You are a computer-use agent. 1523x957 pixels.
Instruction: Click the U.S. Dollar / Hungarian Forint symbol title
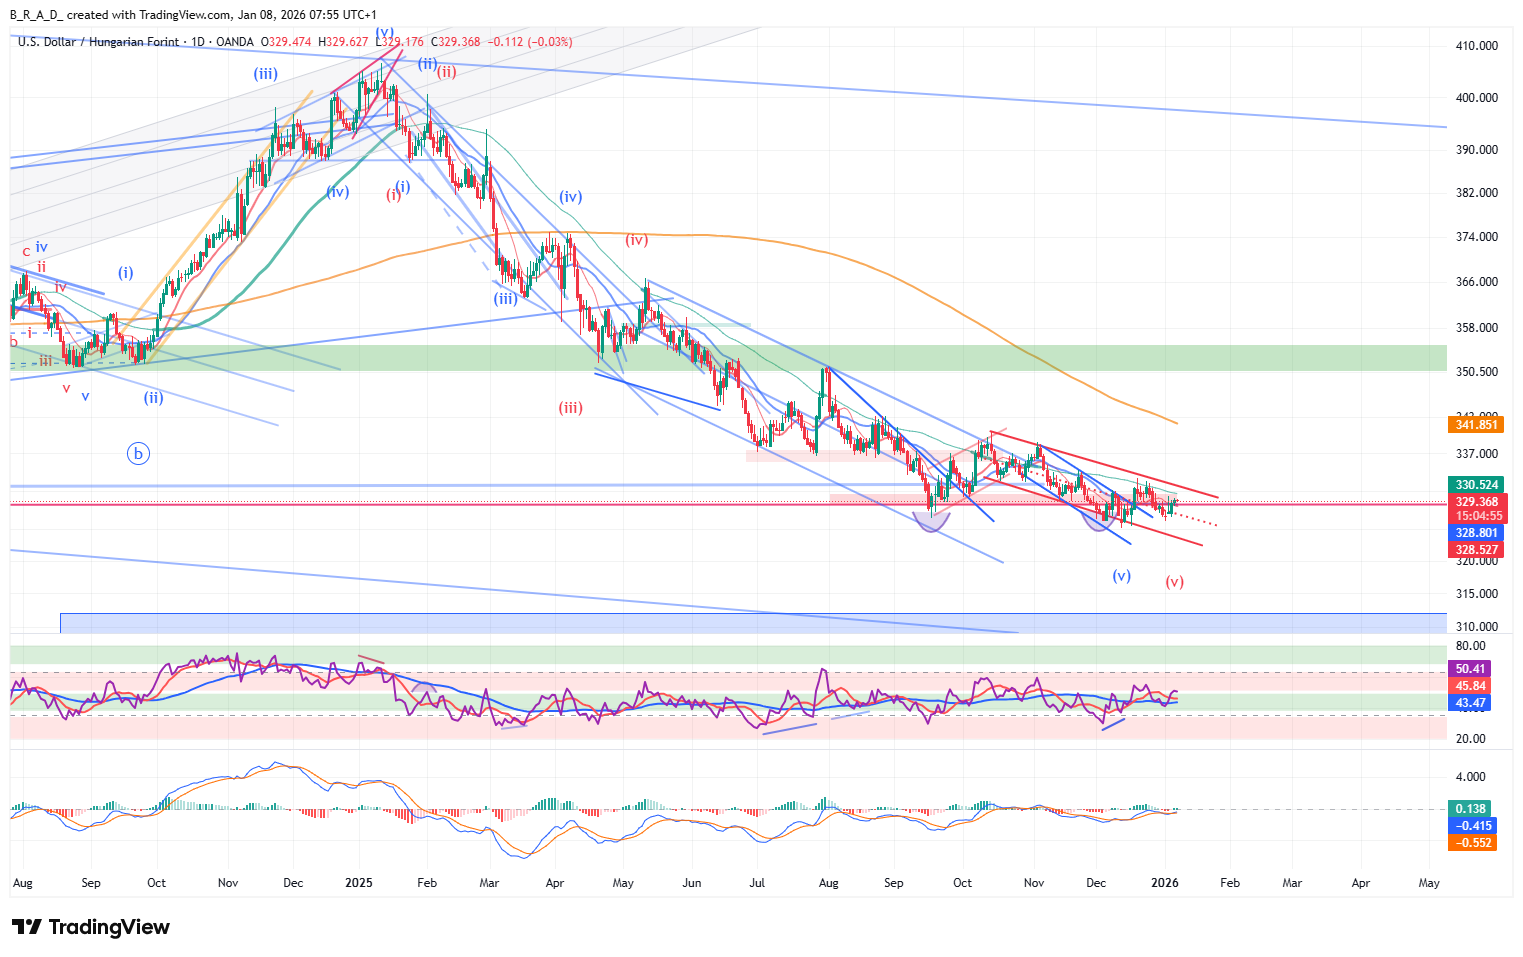pyautogui.click(x=98, y=42)
